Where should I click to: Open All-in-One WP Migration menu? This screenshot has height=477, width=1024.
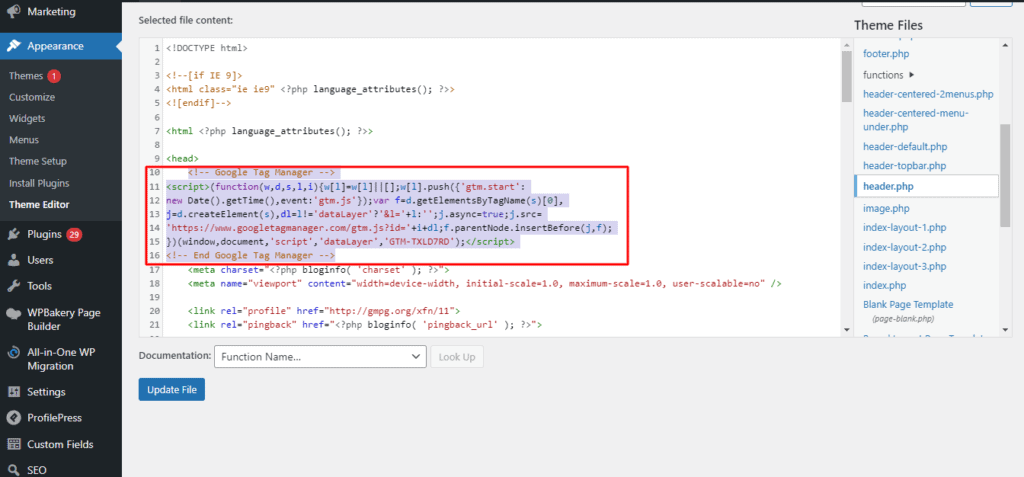tap(61, 359)
